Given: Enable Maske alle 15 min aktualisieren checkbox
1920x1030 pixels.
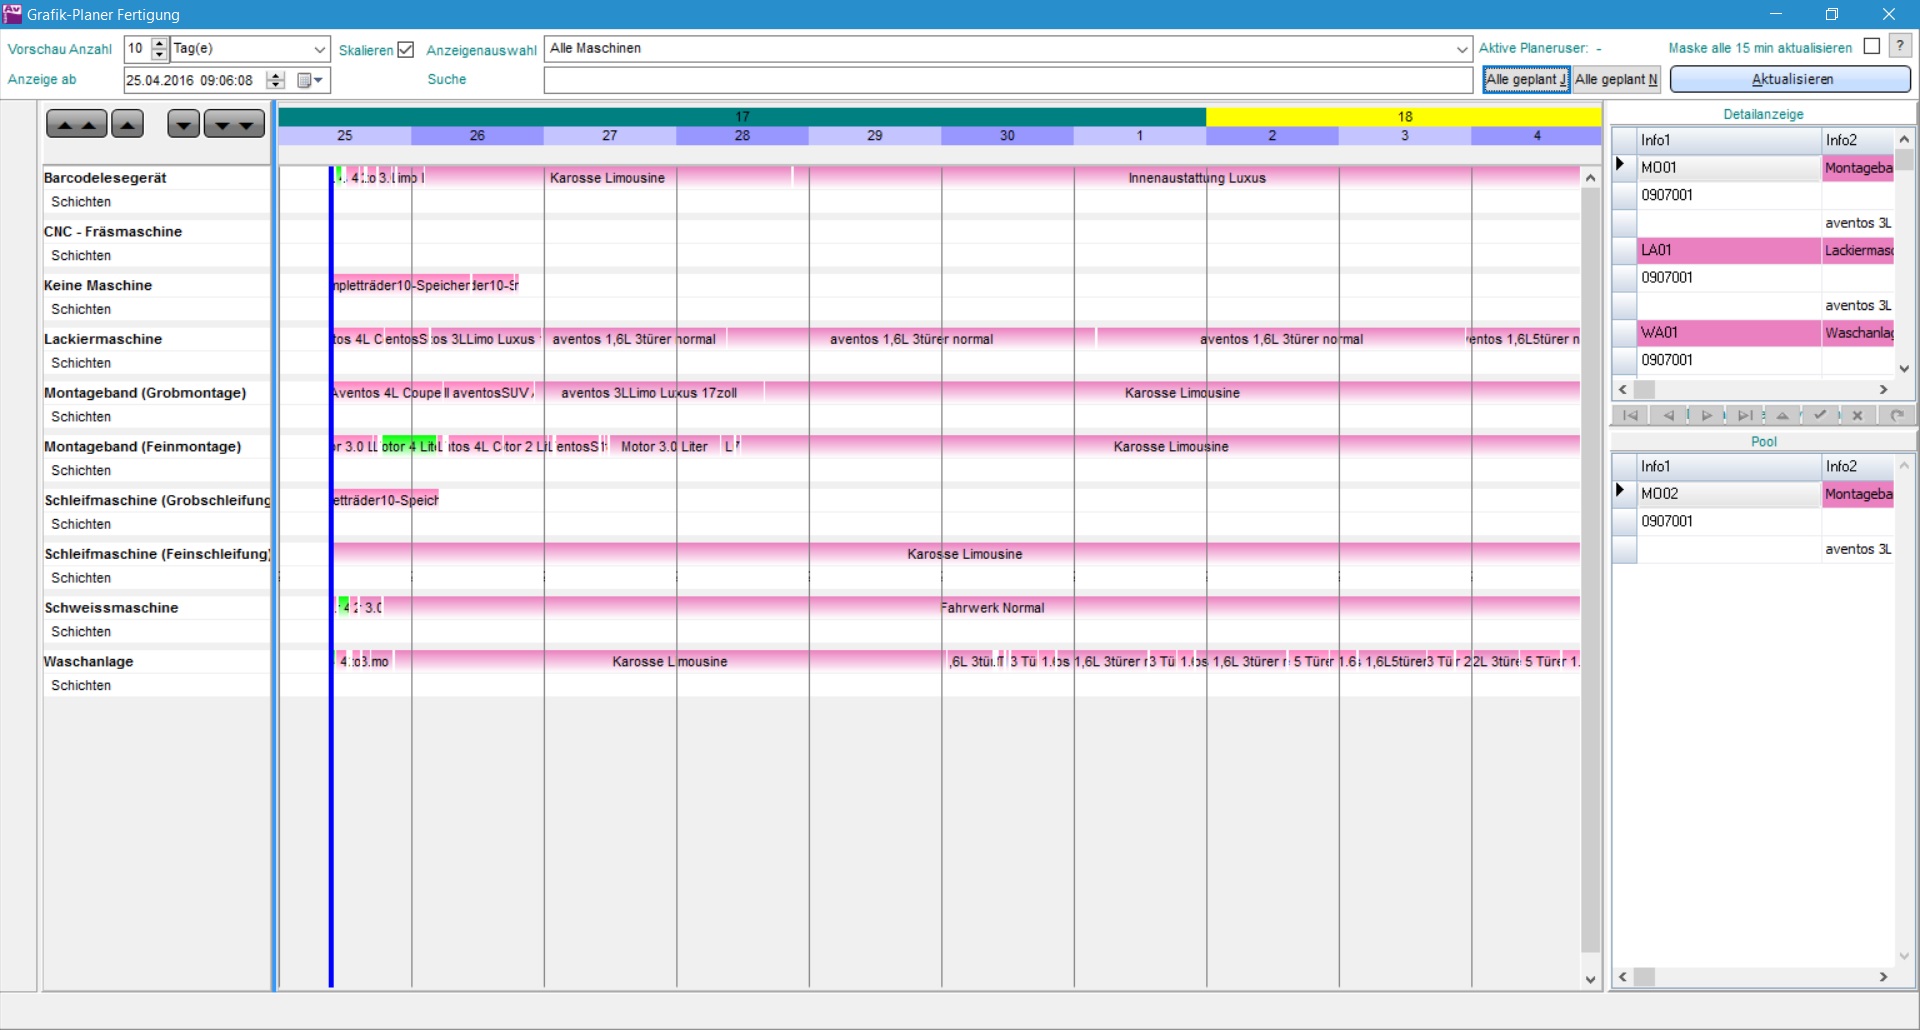Looking at the screenshot, I should click(x=1872, y=47).
